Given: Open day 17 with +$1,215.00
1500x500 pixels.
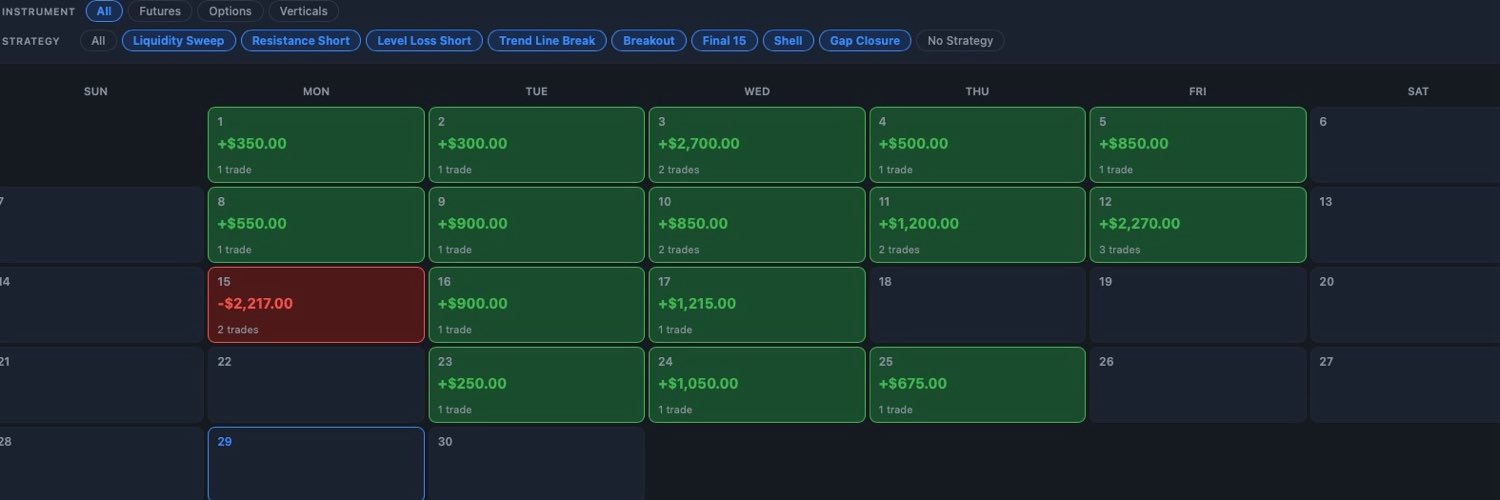Looking at the screenshot, I should click(x=757, y=305).
